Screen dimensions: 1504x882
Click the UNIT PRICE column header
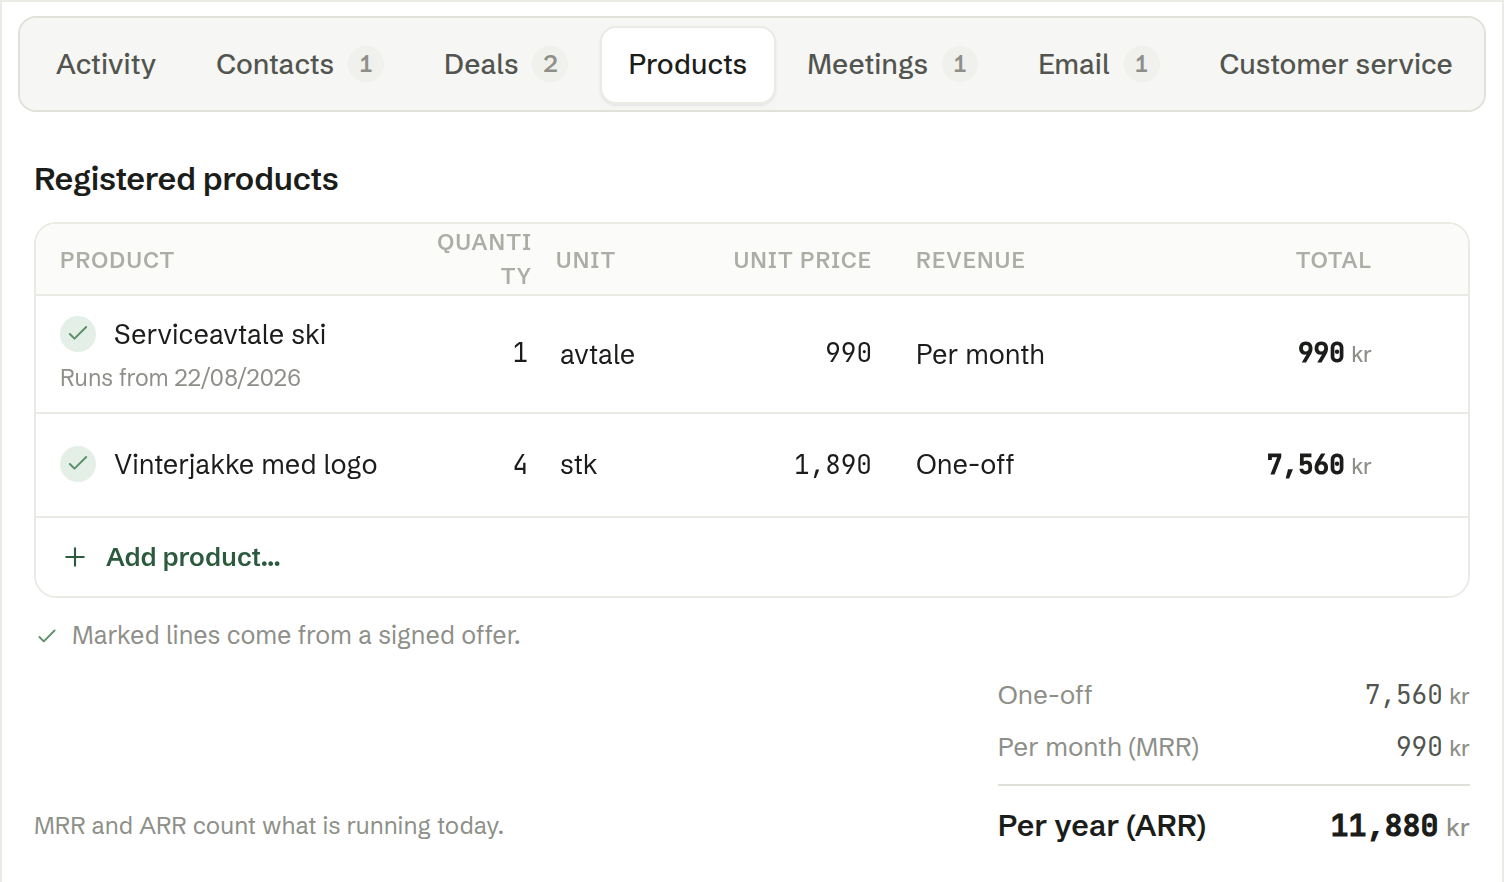pyautogui.click(x=802, y=260)
